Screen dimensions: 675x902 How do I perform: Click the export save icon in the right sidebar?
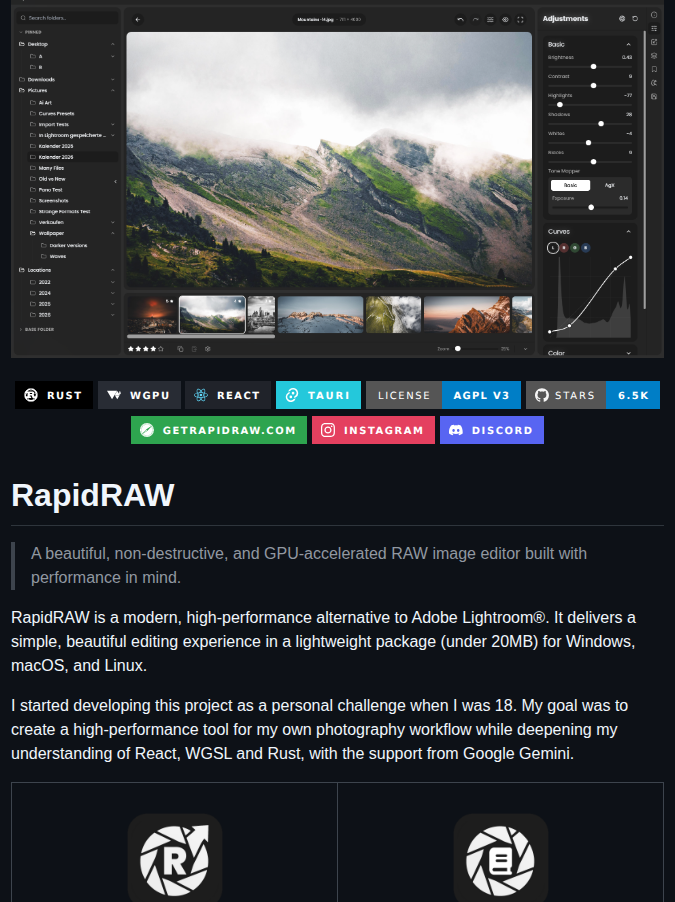(654, 97)
